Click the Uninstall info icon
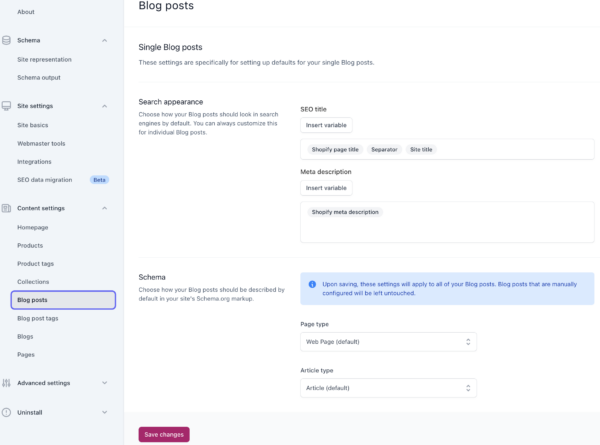The width and height of the screenshot is (600, 445). pyautogui.click(x=7, y=412)
